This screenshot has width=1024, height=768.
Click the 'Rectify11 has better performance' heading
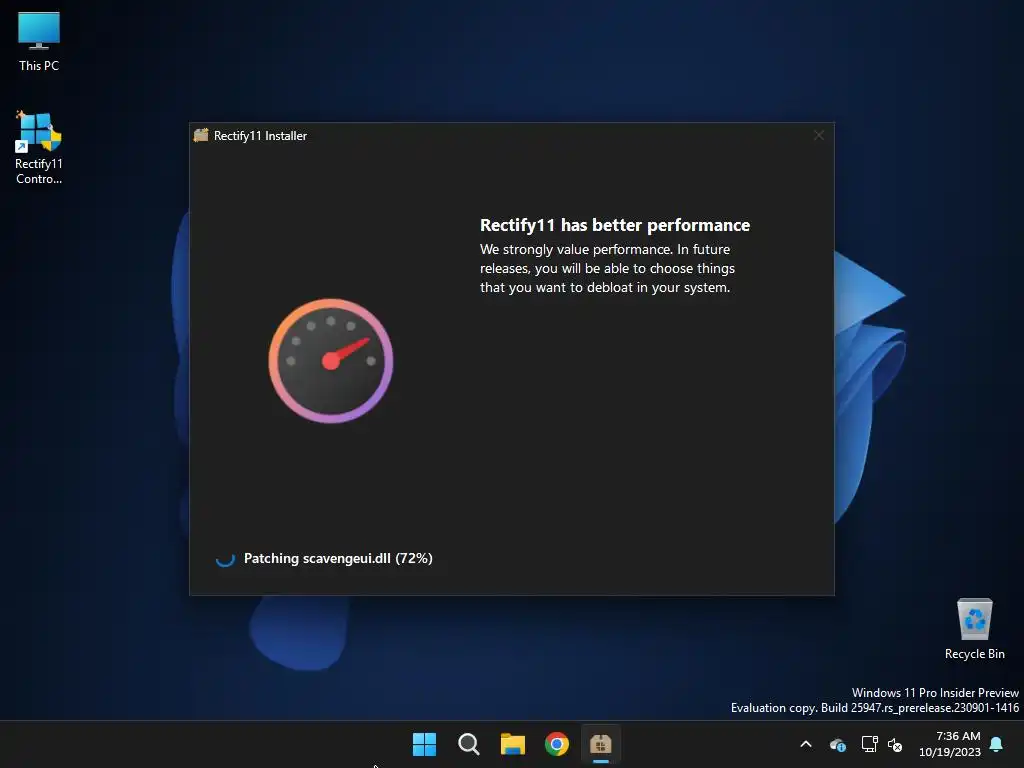615,225
